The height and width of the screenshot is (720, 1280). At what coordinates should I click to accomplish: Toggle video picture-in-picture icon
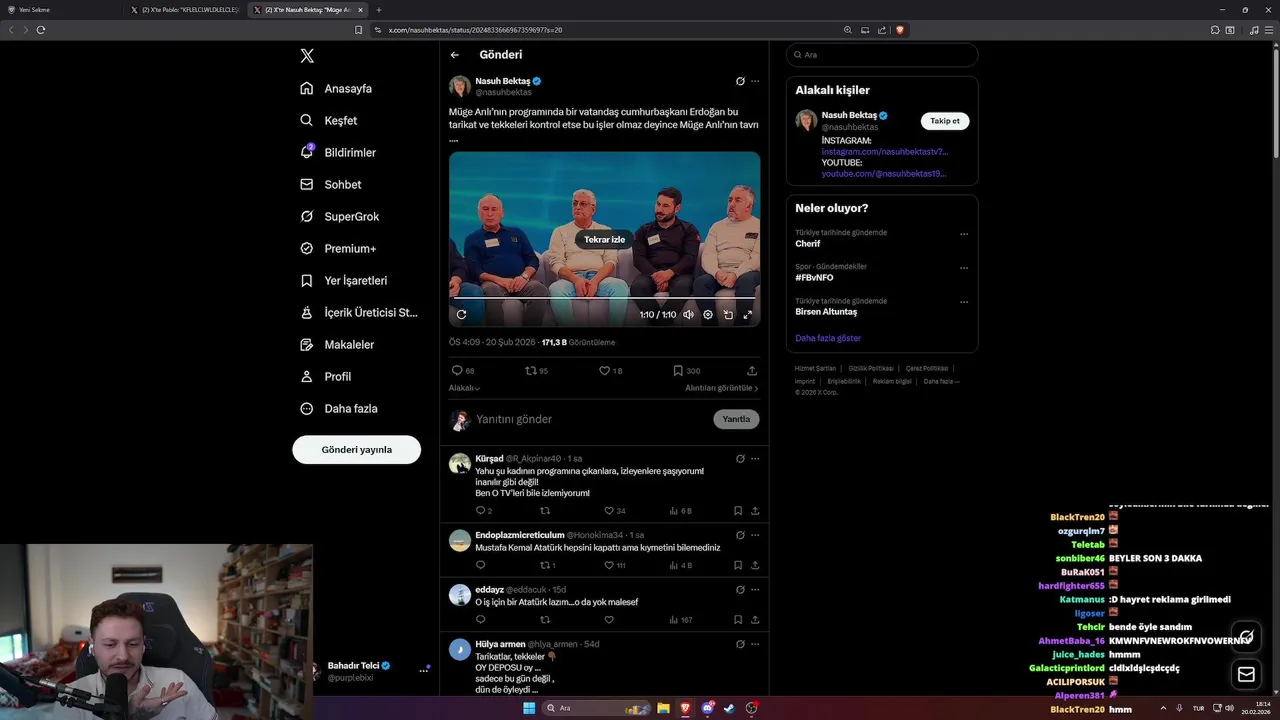728,314
